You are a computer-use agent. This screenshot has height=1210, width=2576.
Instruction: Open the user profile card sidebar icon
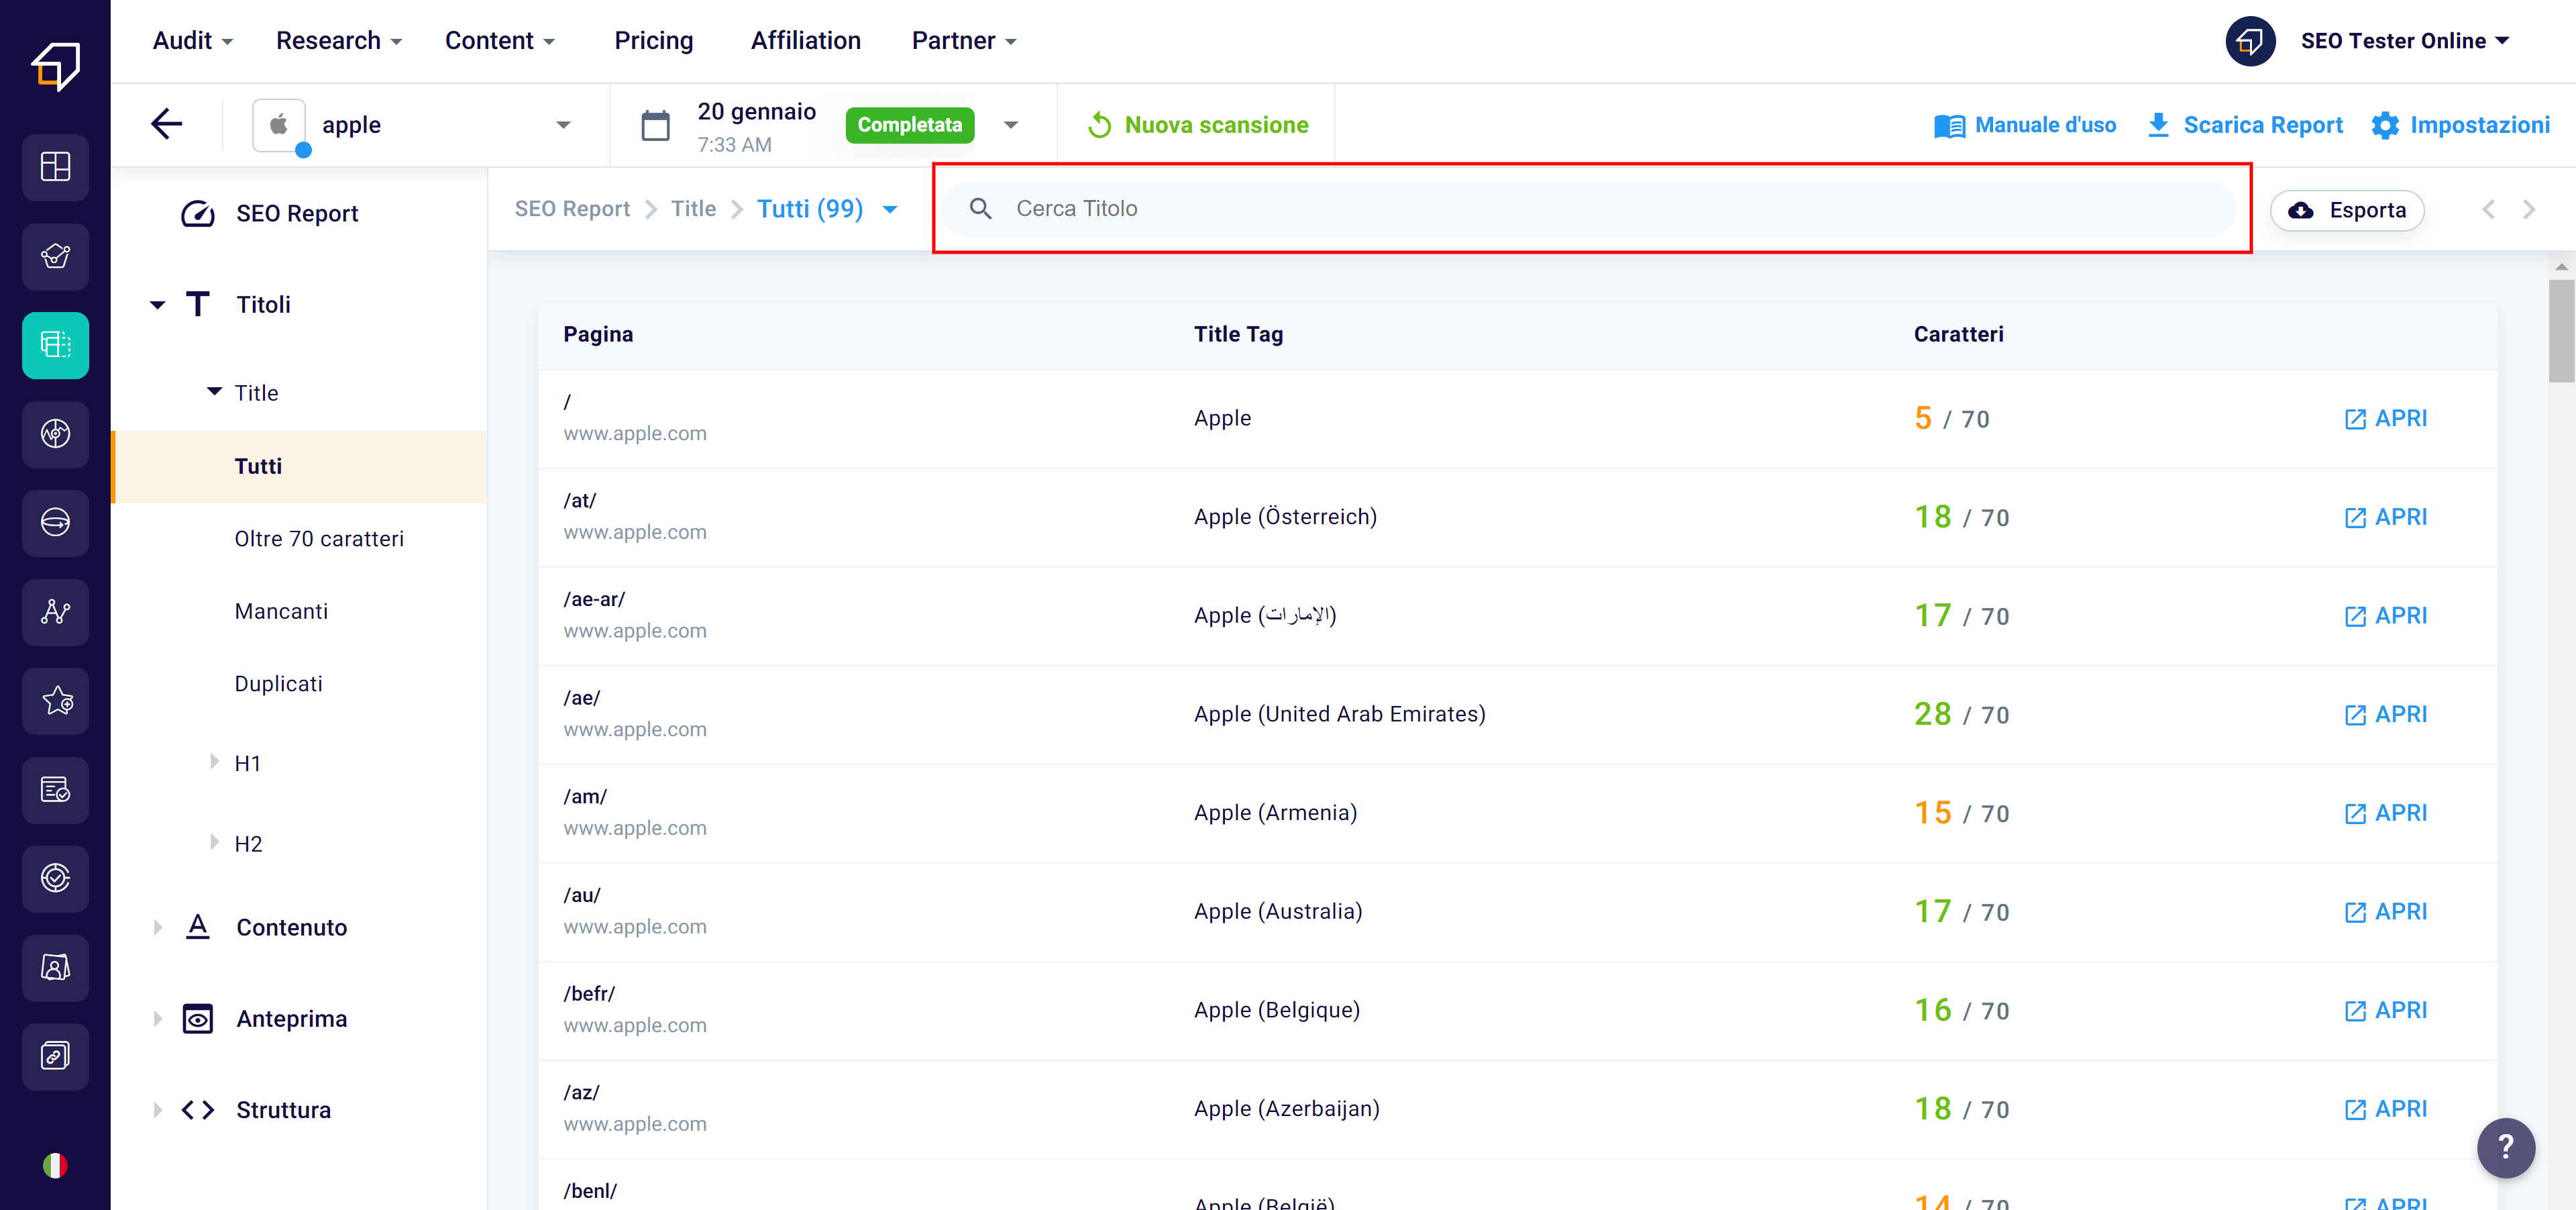tap(55, 968)
